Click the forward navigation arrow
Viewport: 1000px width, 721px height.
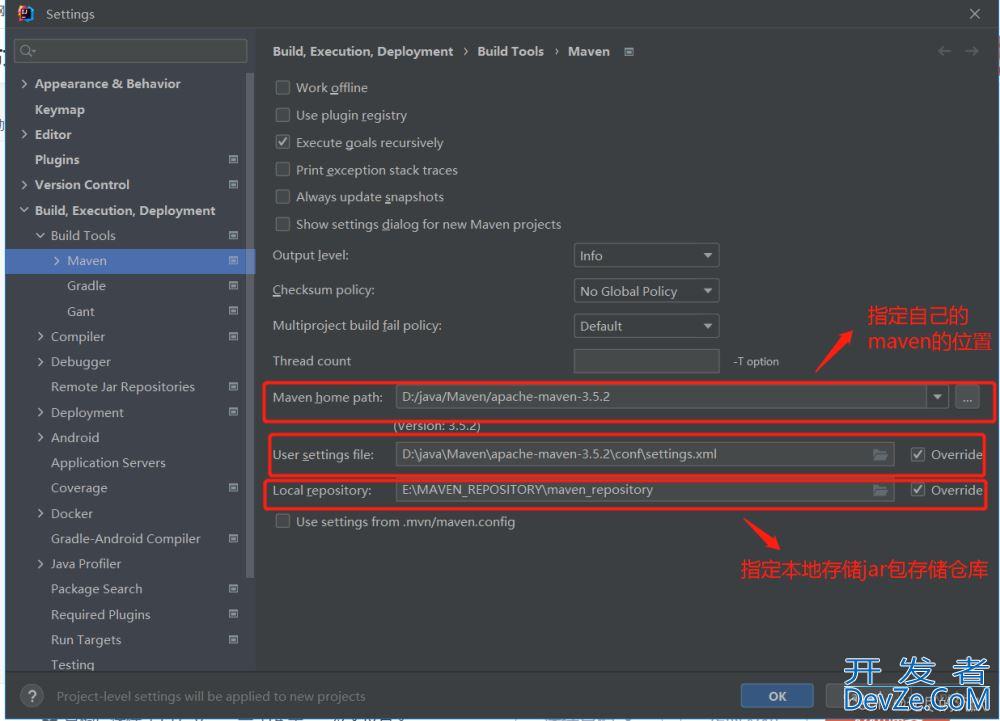pyautogui.click(x=971, y=51)
